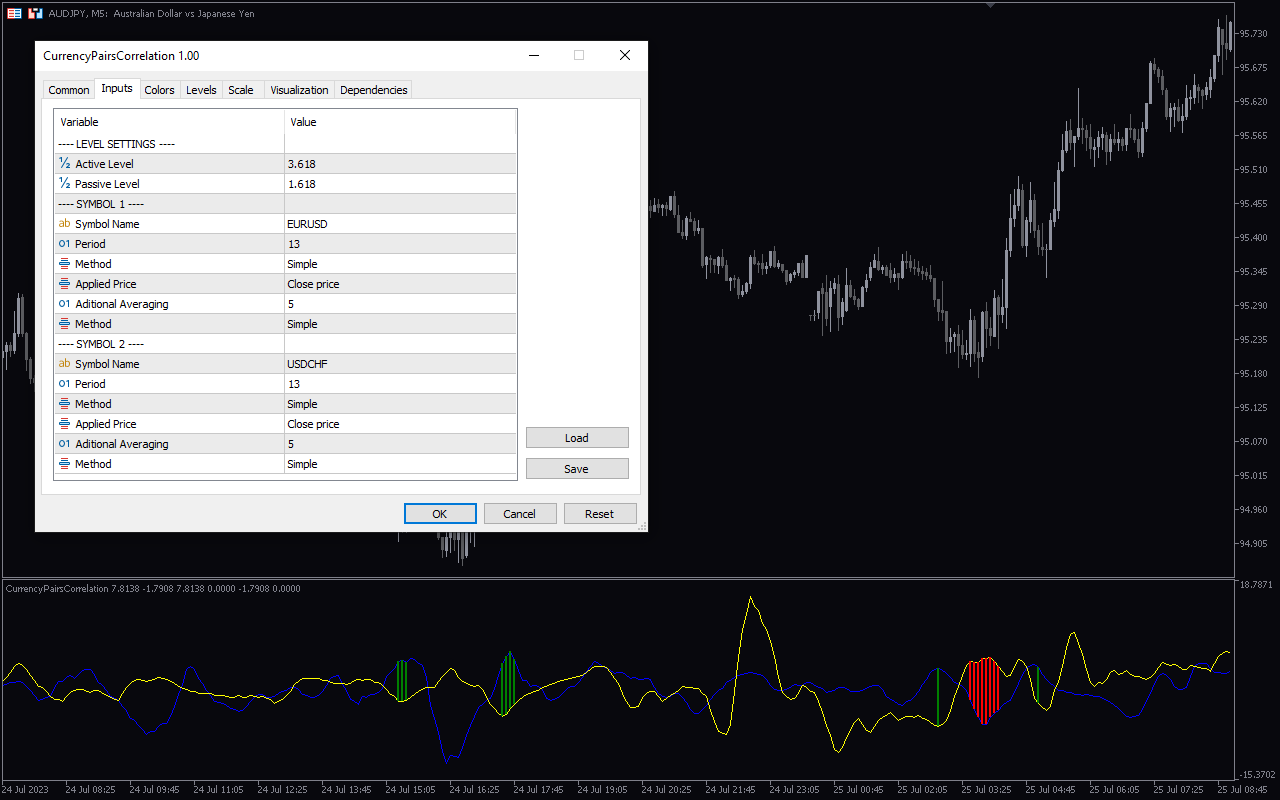The image size is (1280, 800).
Task: Click the Symbol 2 Applied Price enum icon
Action: [65, 424]
